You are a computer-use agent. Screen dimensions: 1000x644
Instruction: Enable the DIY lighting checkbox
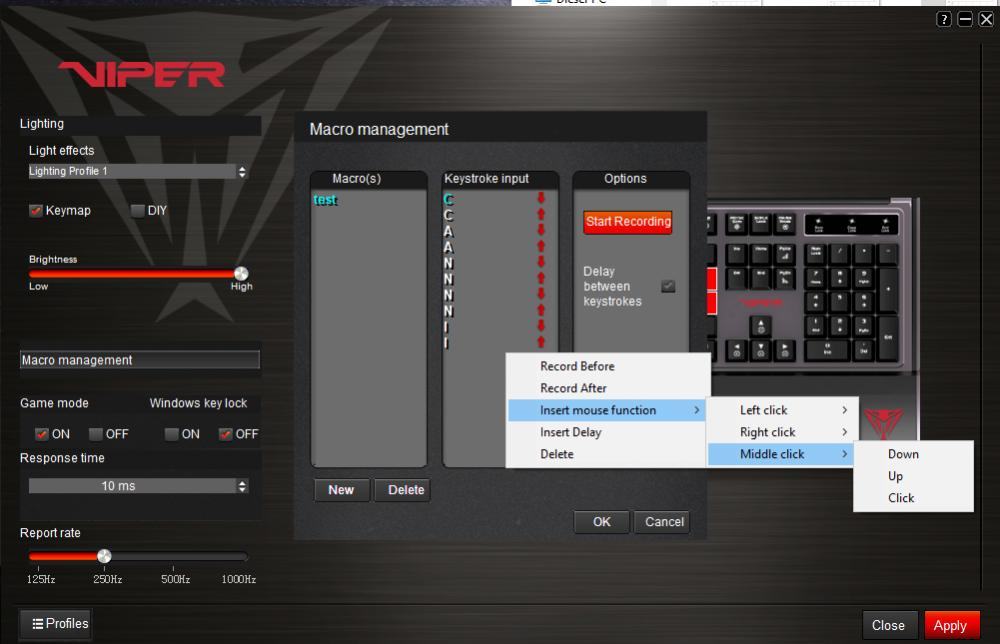(x=137, y=210)
